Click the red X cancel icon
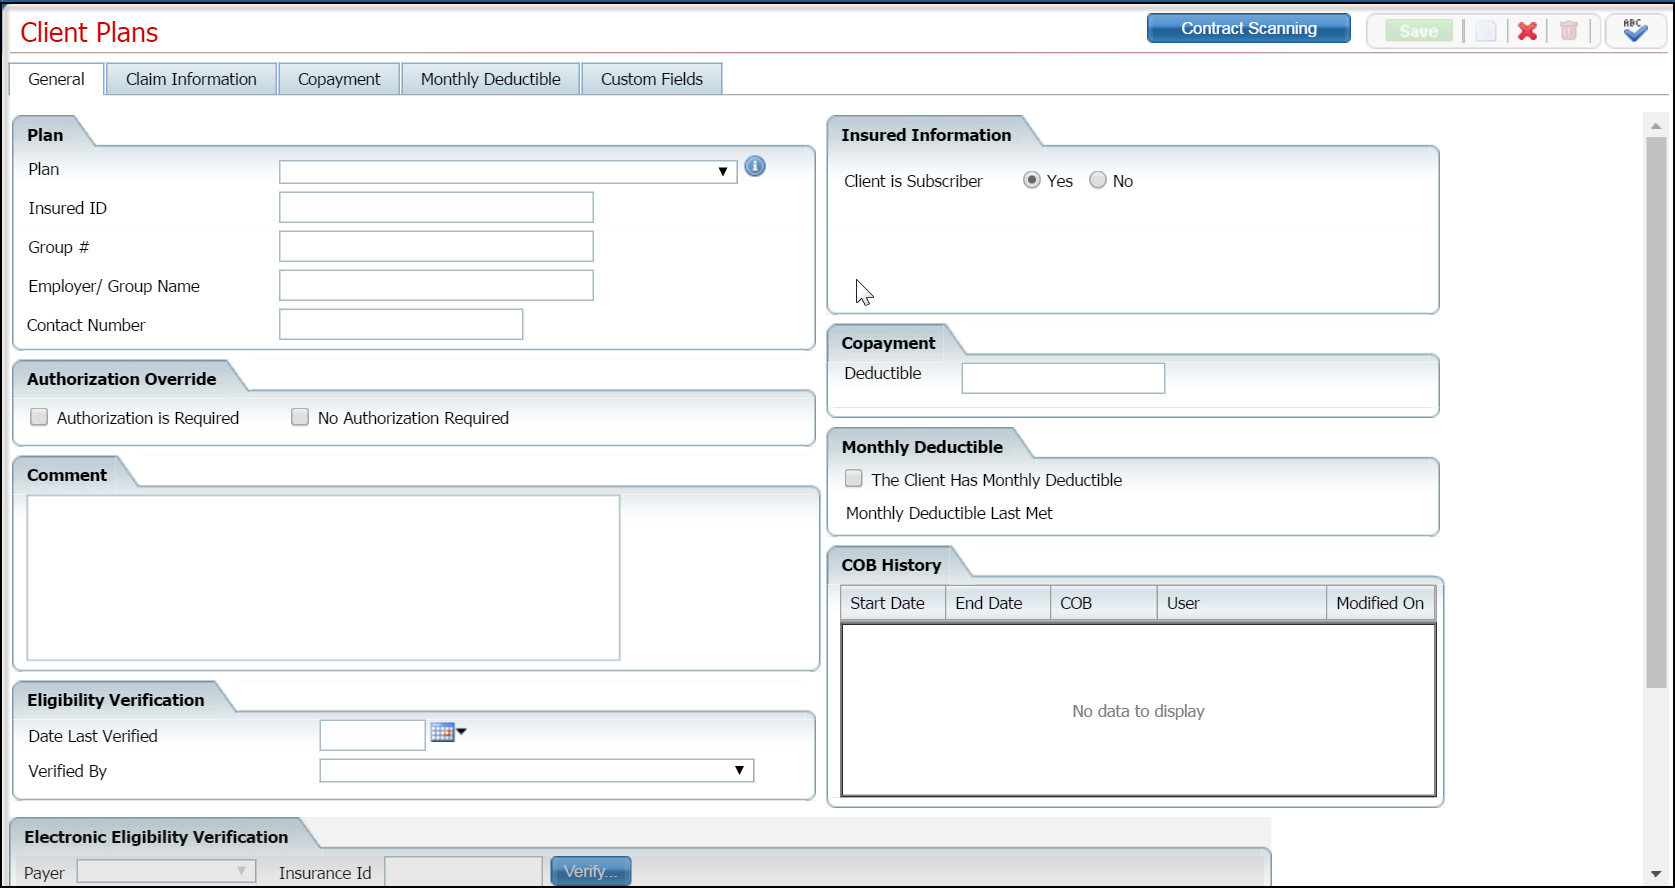Screen dimensions: 1675x888 tap(1527, 31)
